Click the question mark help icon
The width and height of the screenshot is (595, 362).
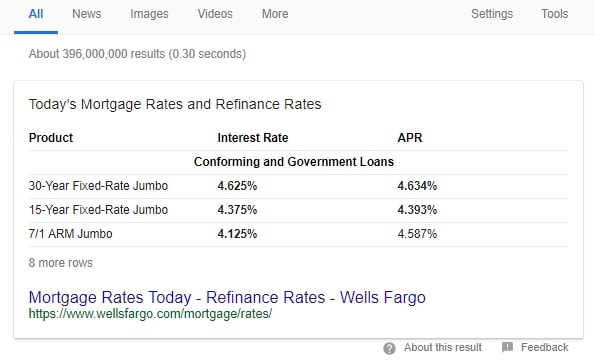tap(389, 348)
